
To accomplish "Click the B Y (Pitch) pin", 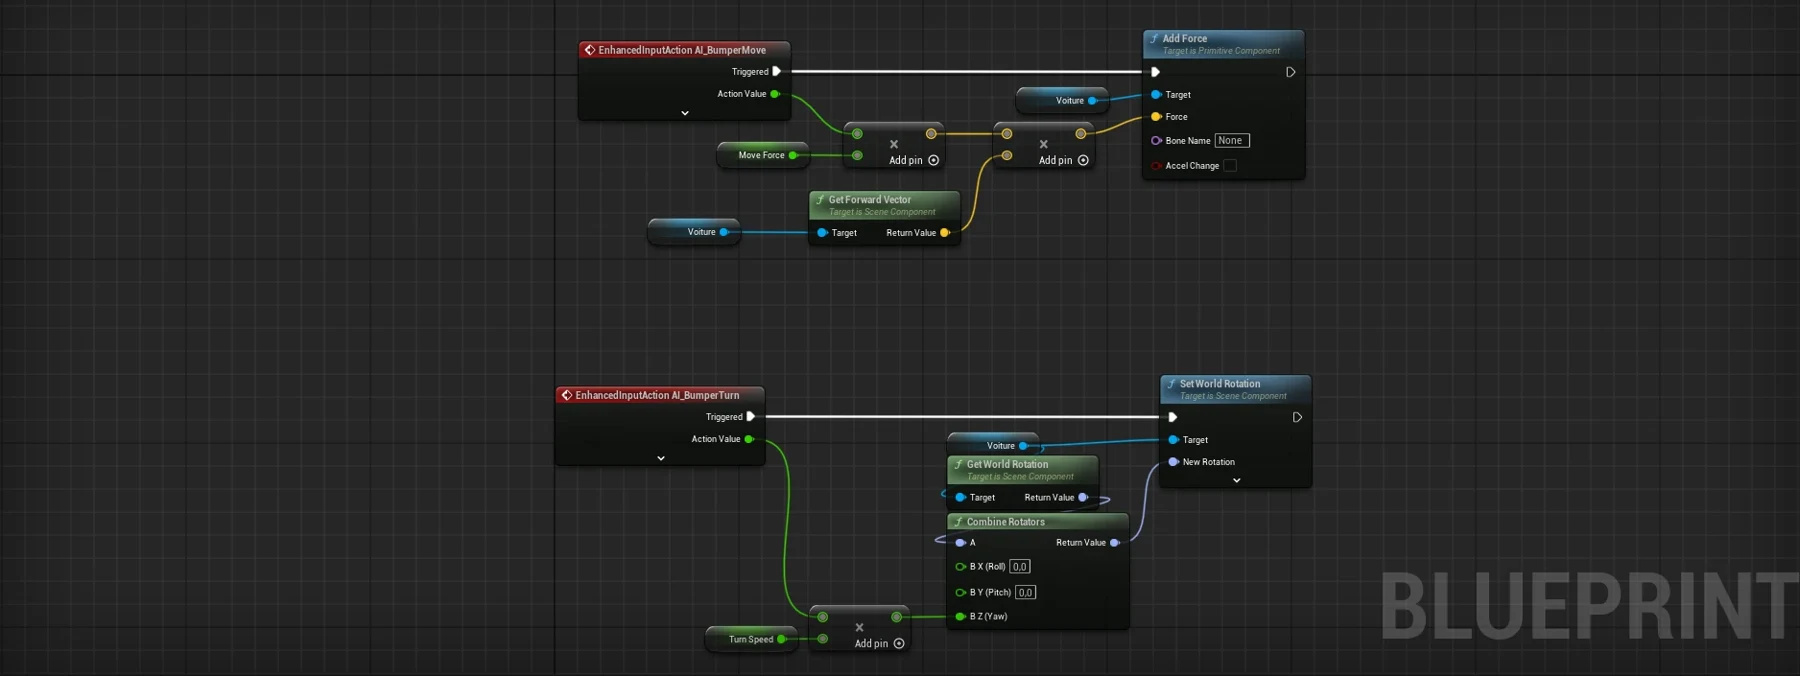I will pyautogui.click(x=960, y=592).
